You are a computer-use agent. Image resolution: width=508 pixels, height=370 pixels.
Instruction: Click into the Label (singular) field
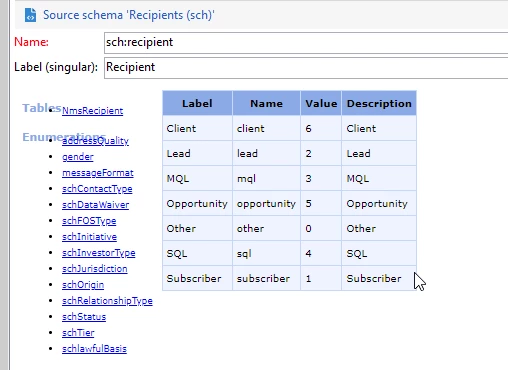306,68
